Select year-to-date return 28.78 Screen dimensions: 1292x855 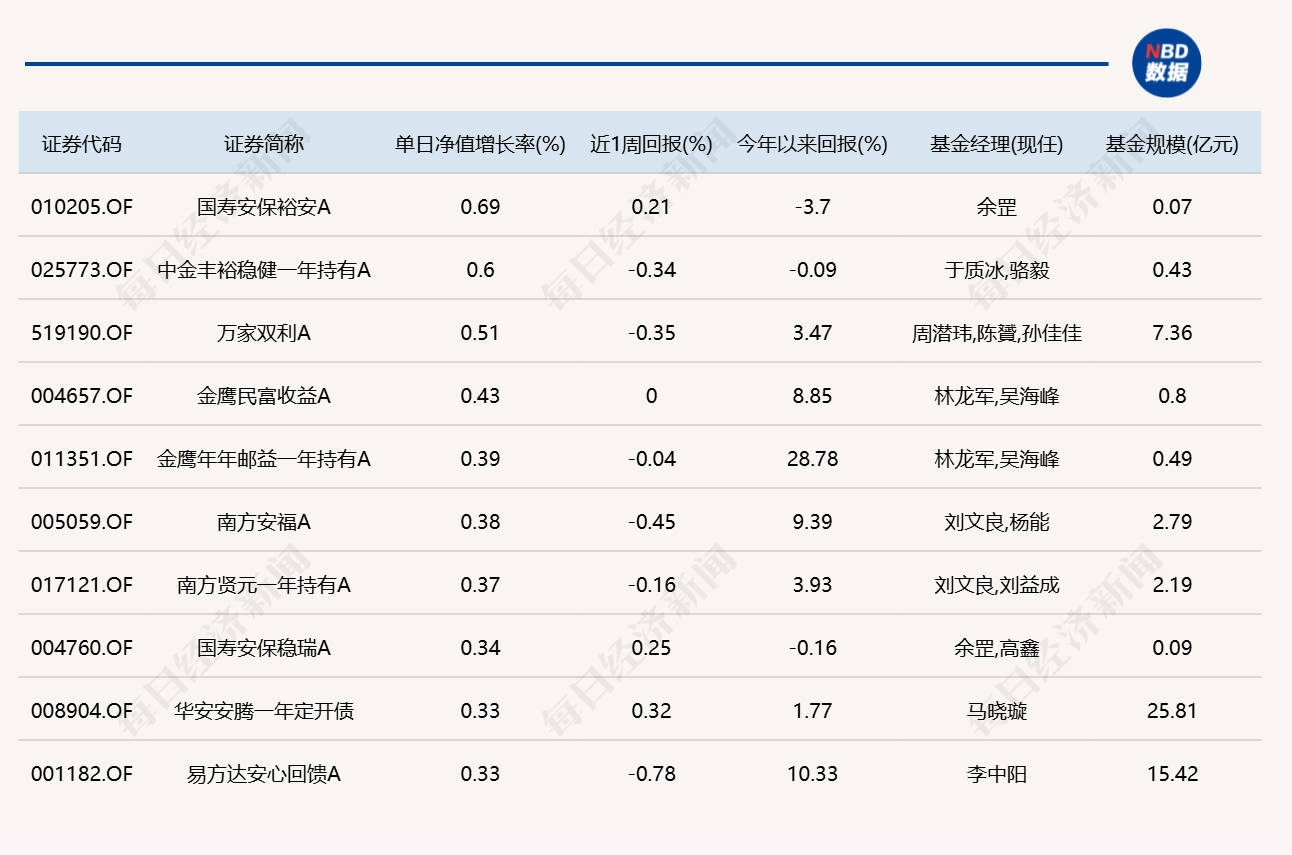(x=812, y=459)
